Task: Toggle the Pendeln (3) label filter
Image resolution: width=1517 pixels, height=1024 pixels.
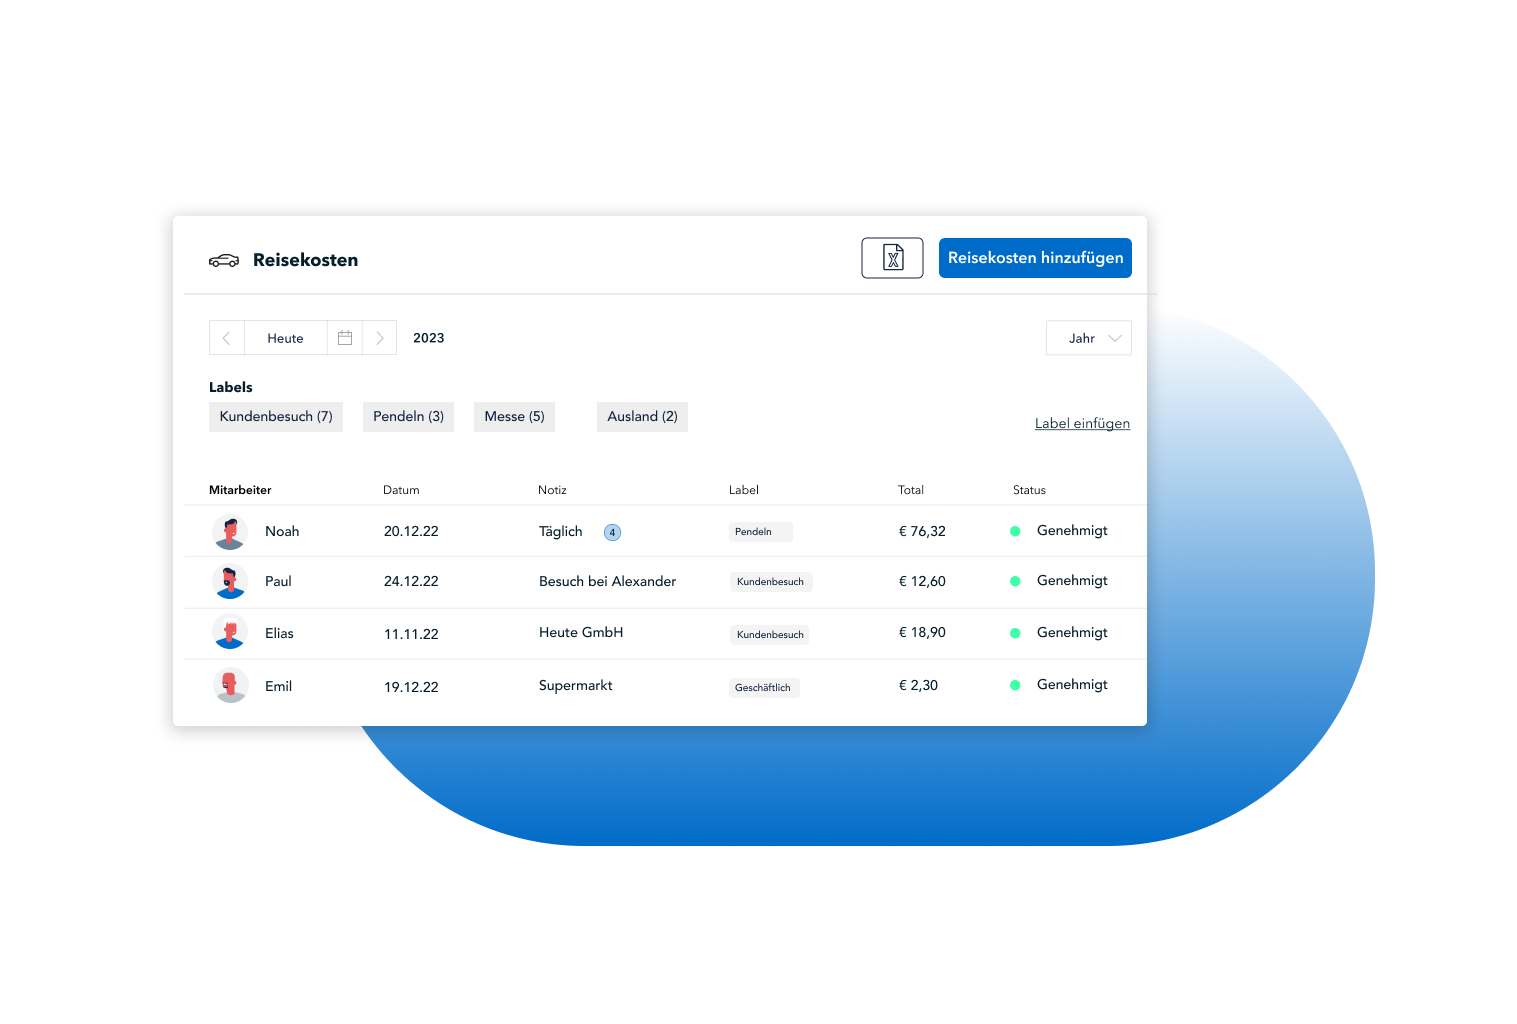Action: (408, 417)
